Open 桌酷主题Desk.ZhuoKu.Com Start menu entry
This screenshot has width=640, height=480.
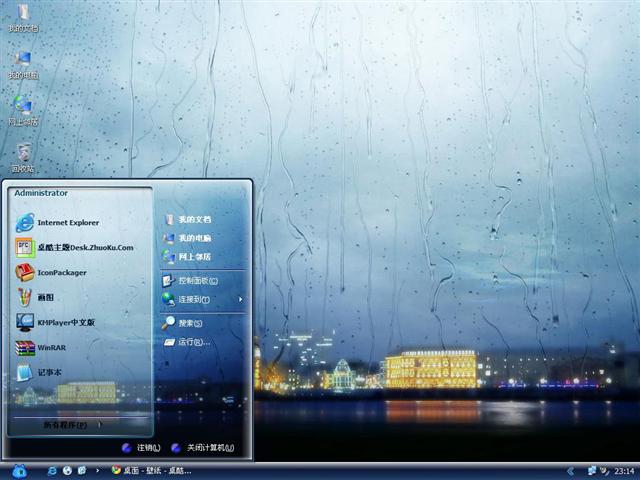[x=75, y=247]
